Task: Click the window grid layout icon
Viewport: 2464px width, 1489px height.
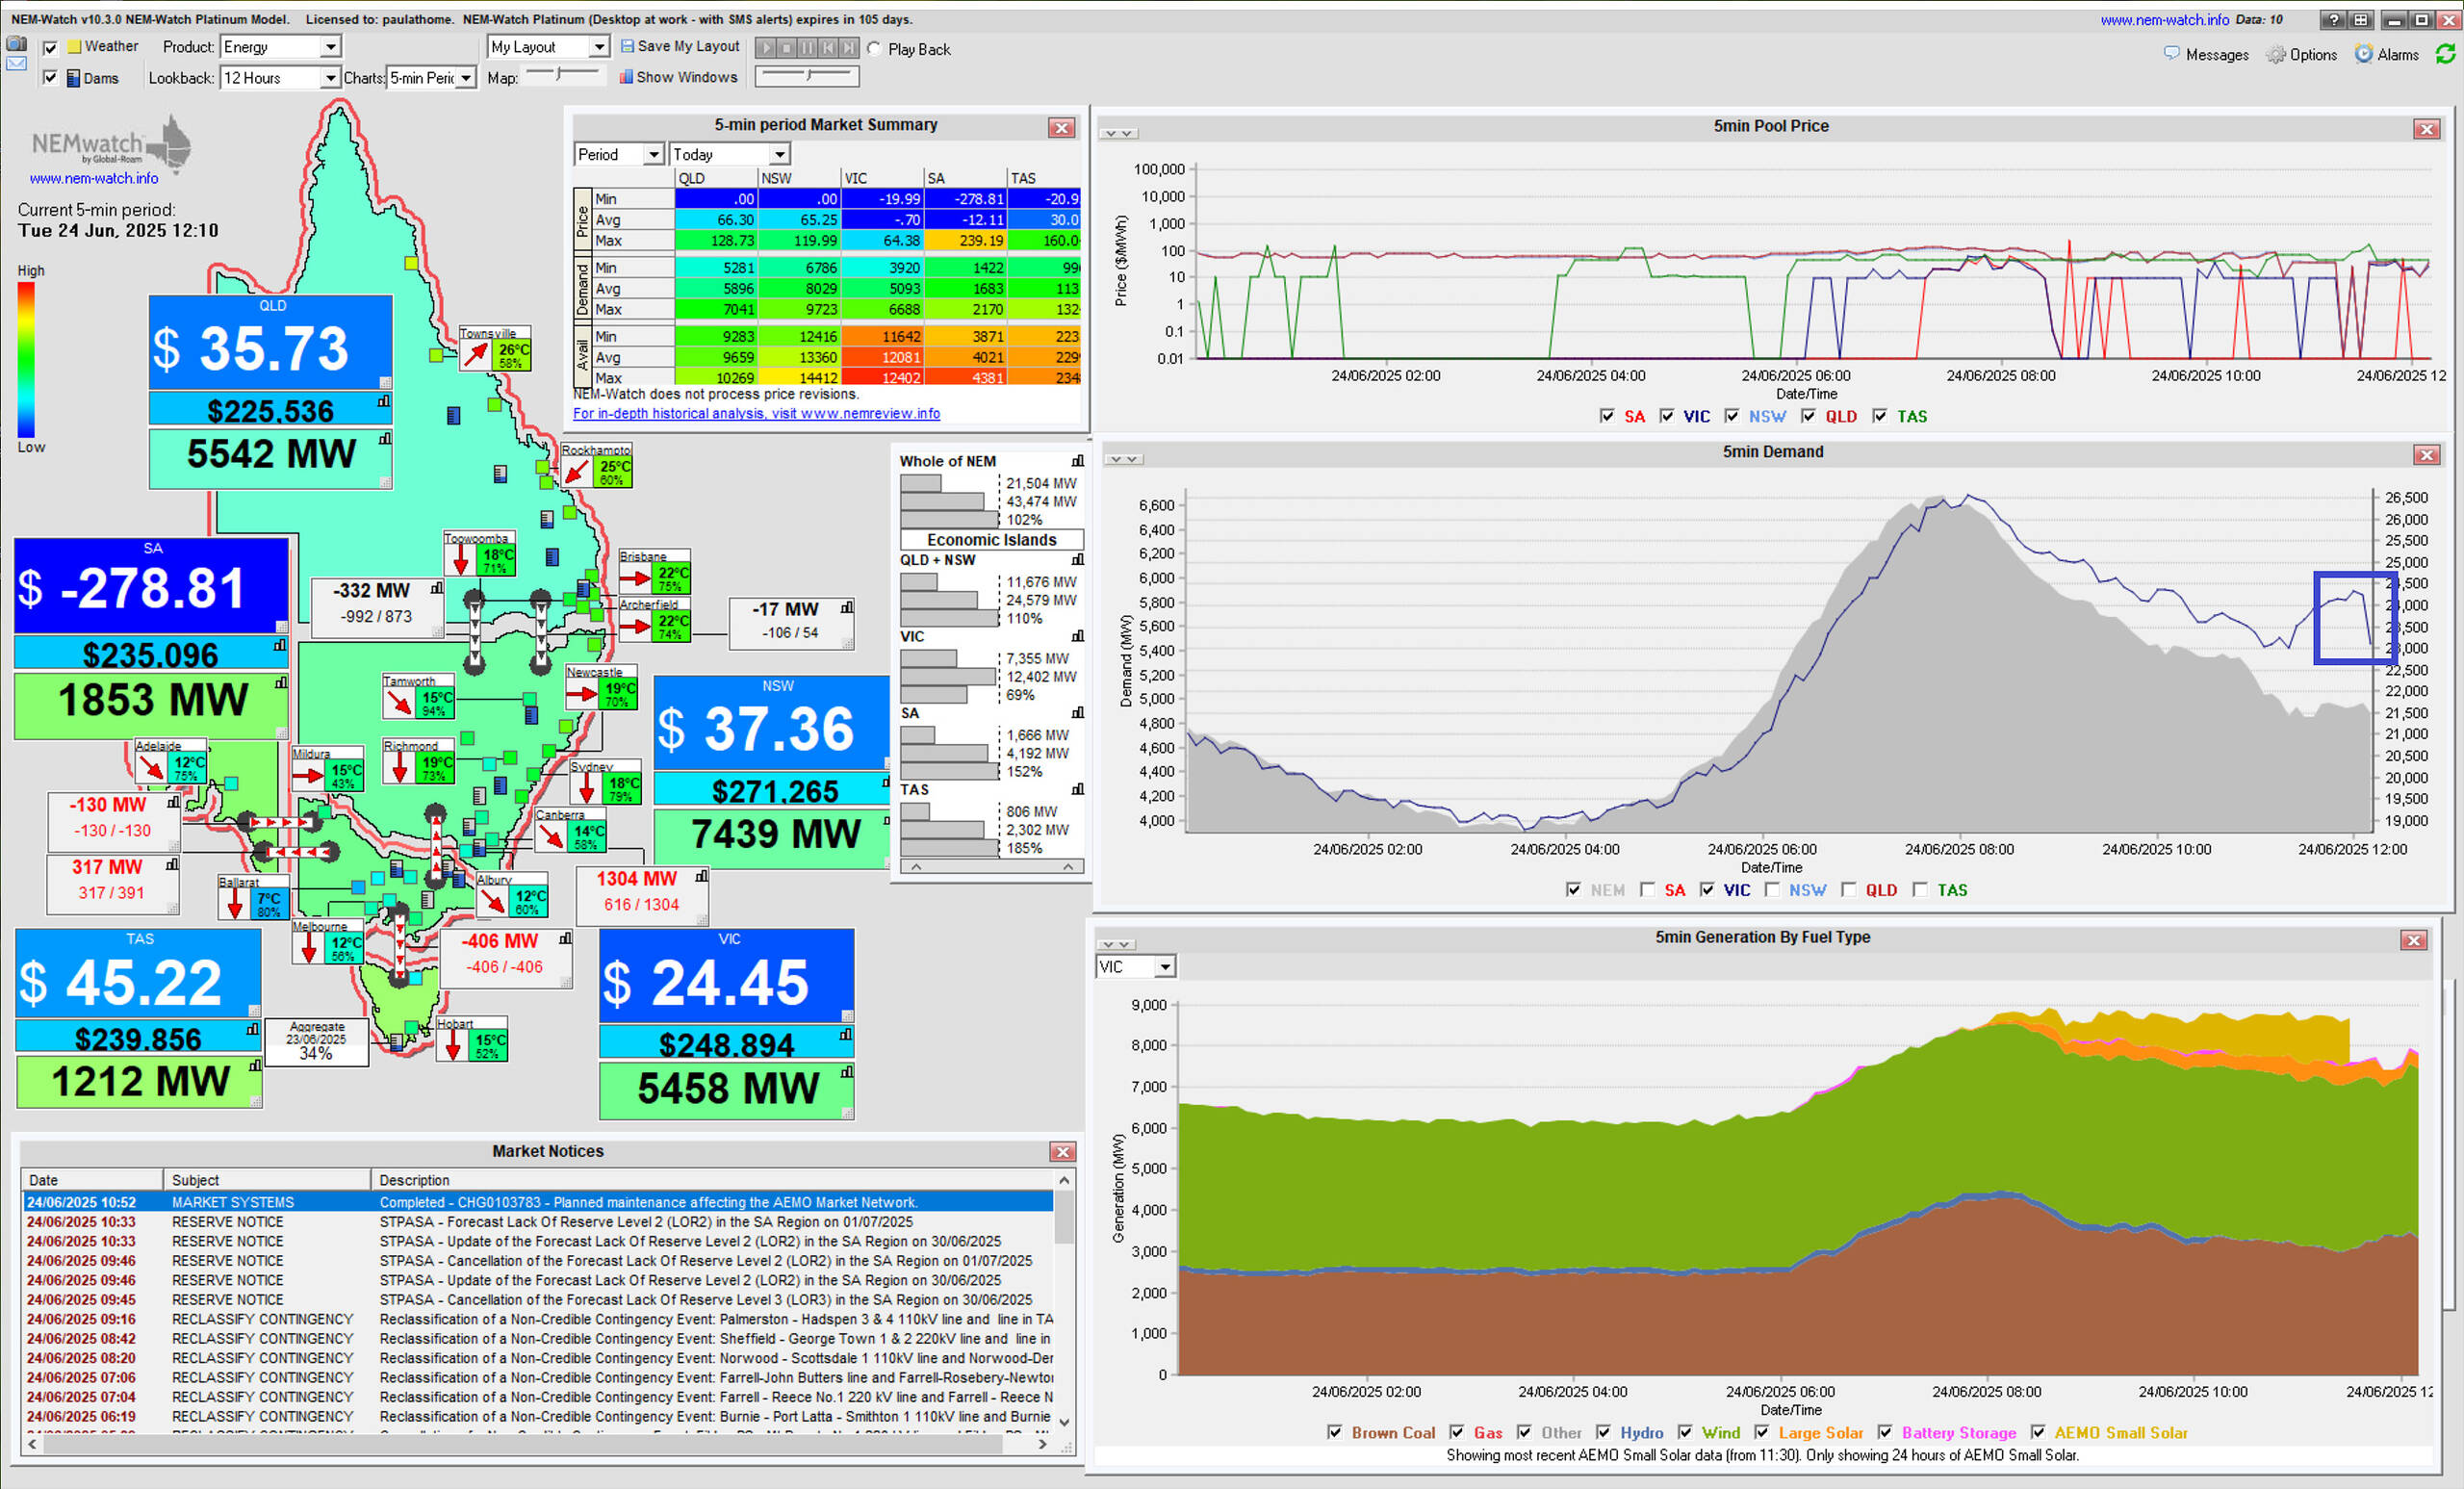Action: [x=2361, y=20]
